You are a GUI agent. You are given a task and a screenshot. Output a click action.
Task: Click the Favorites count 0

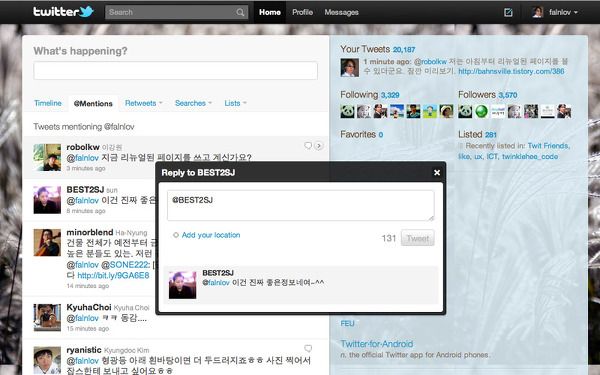click(x=381, y=135)
